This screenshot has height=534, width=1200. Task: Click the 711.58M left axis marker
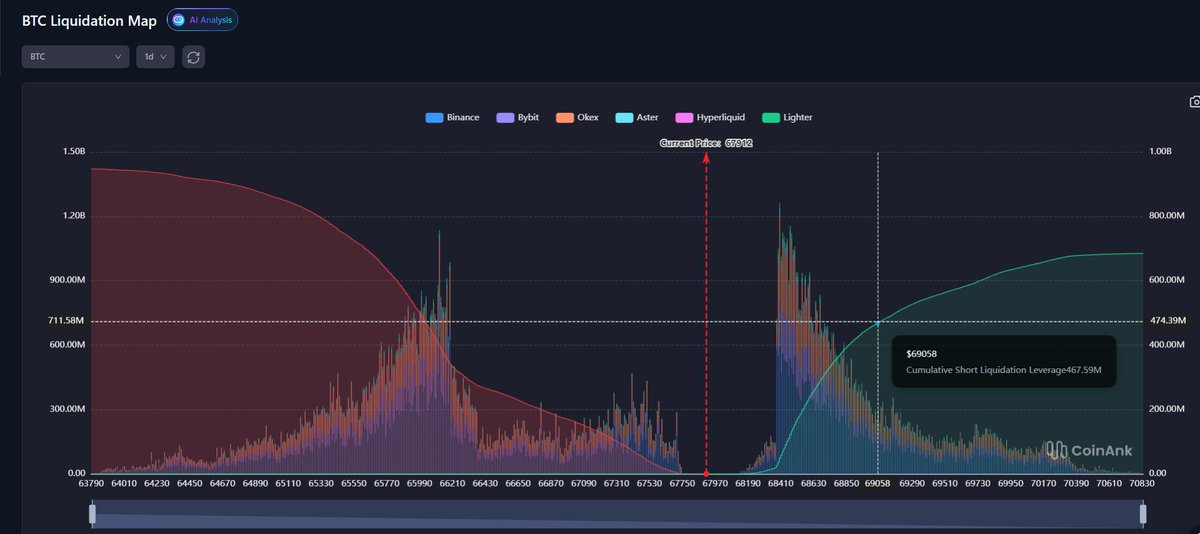(66, 321)
